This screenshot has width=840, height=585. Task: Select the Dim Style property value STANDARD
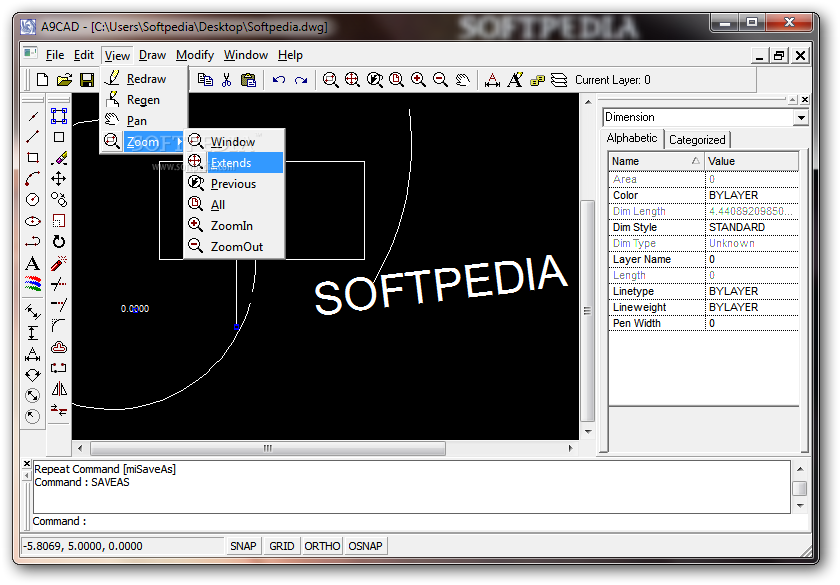click(752, 227)
